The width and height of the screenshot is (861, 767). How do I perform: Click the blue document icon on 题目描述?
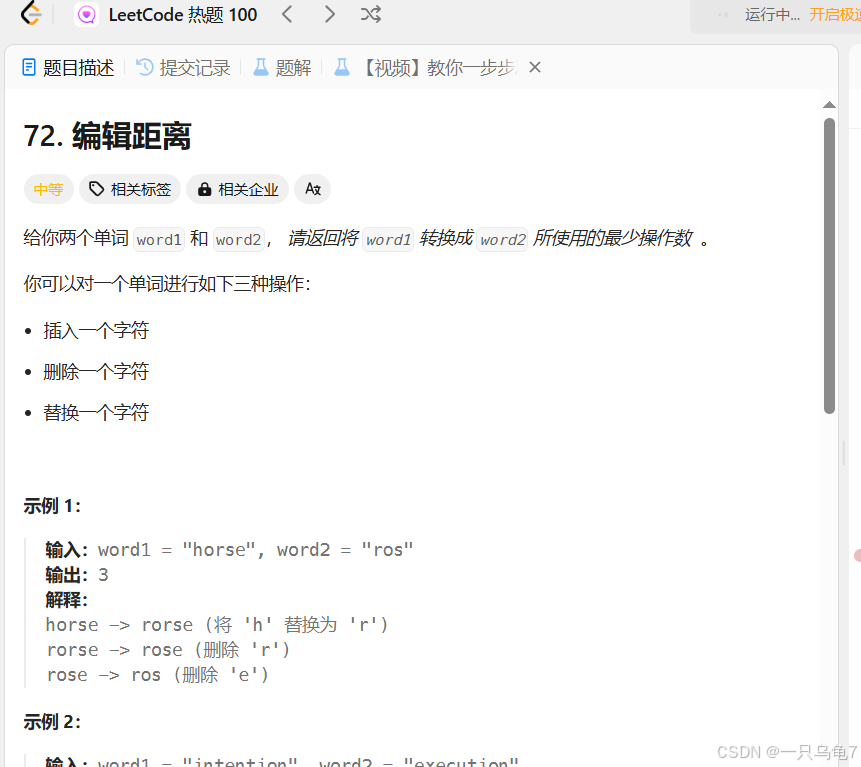point(27,67)
